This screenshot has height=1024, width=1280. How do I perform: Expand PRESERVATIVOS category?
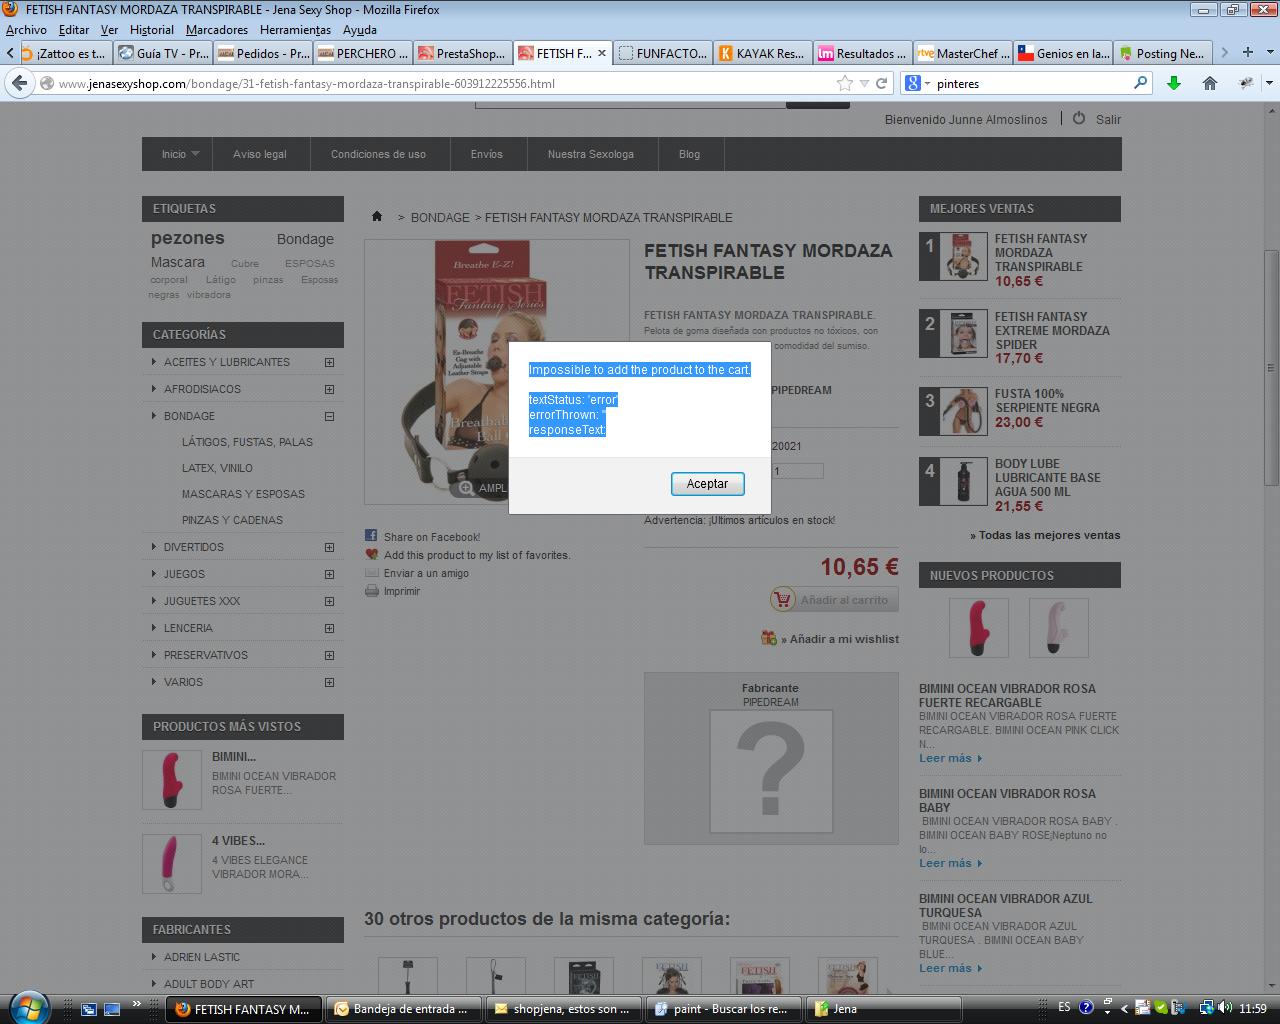click(x=329, y=655)
